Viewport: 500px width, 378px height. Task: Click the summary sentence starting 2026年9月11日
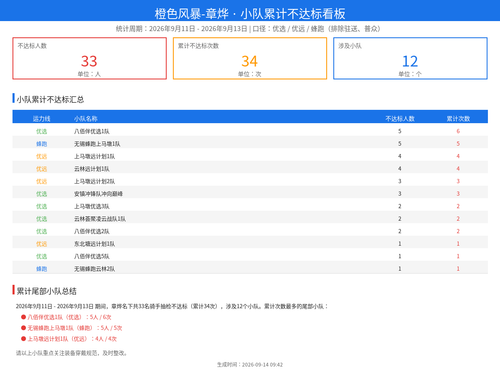click(172, 306)
